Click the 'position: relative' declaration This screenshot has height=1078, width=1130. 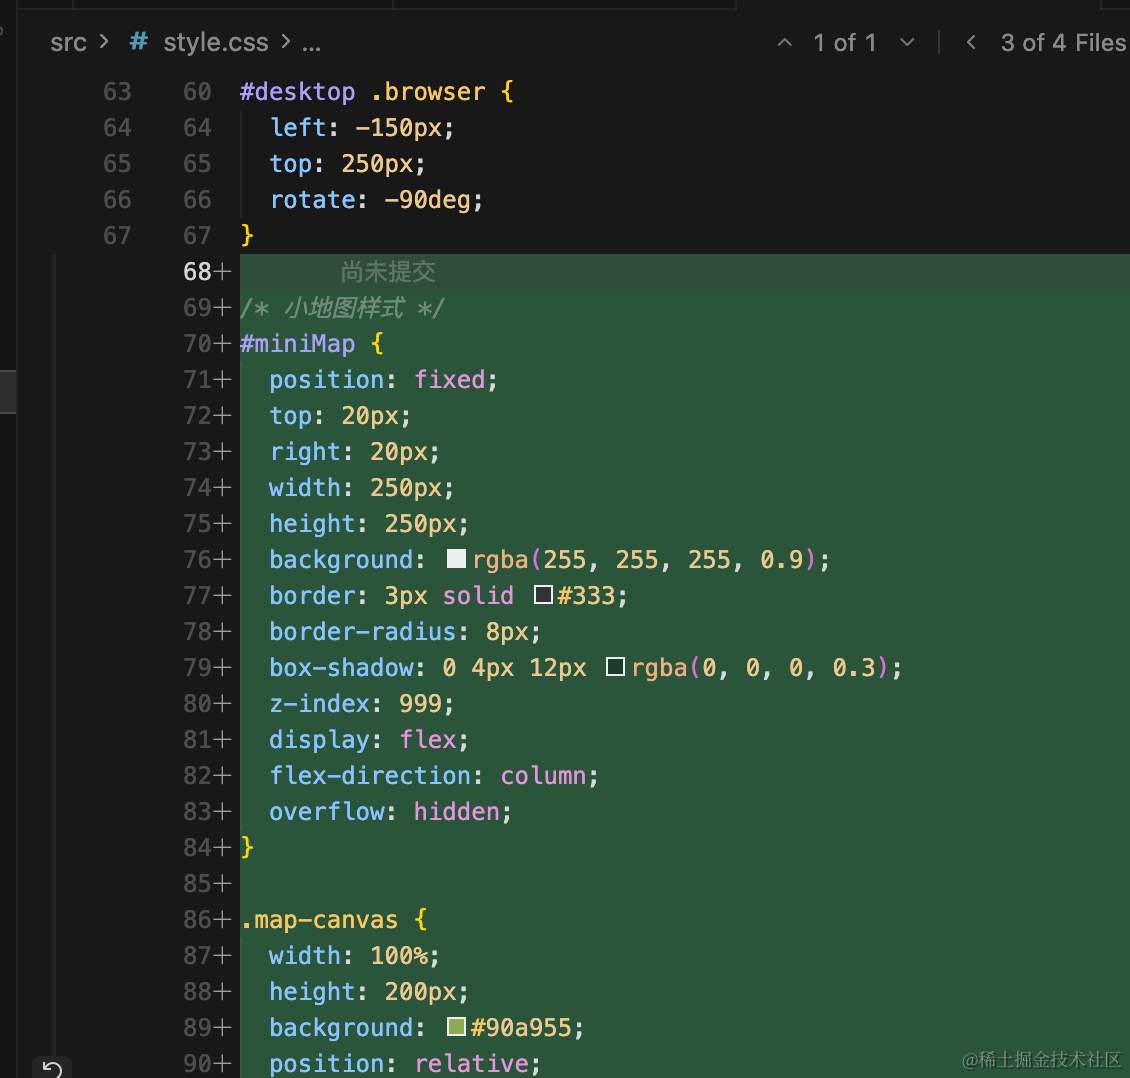pos(405,1064)
